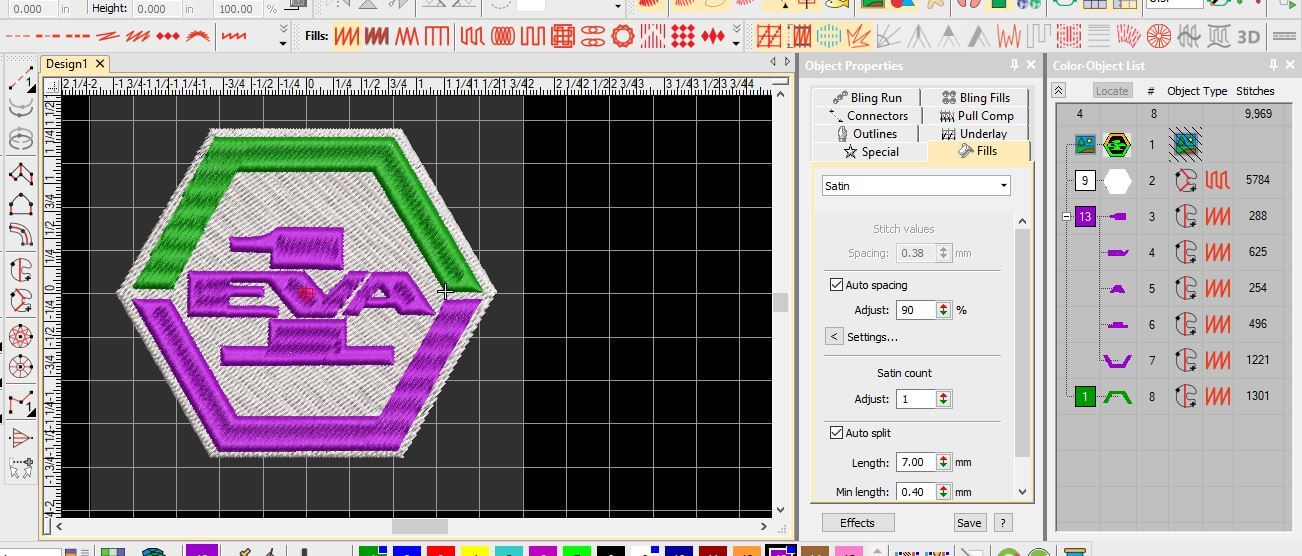Image resolution: width=1302 pixels, height=556 pixels.
Task: Close the Design1 tab
Action: point(100,64)
